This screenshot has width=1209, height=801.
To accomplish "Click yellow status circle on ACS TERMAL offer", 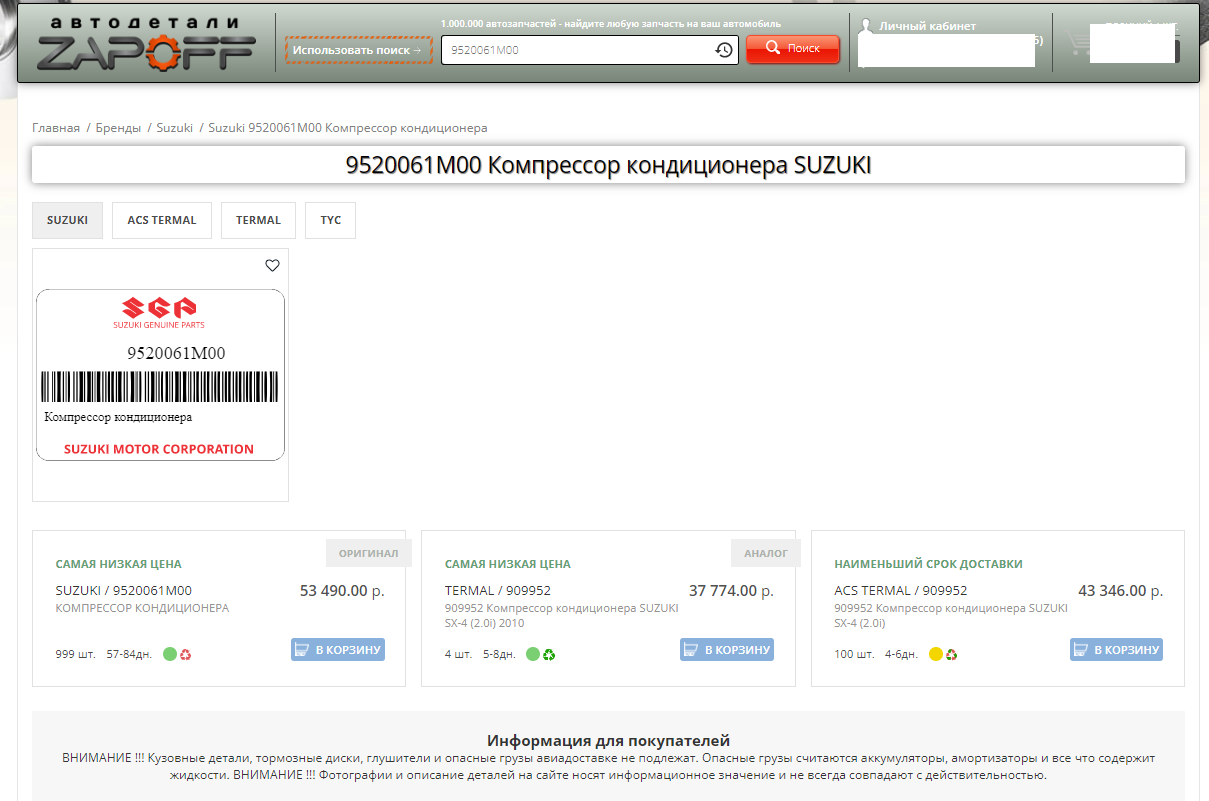I will [936, 655].
